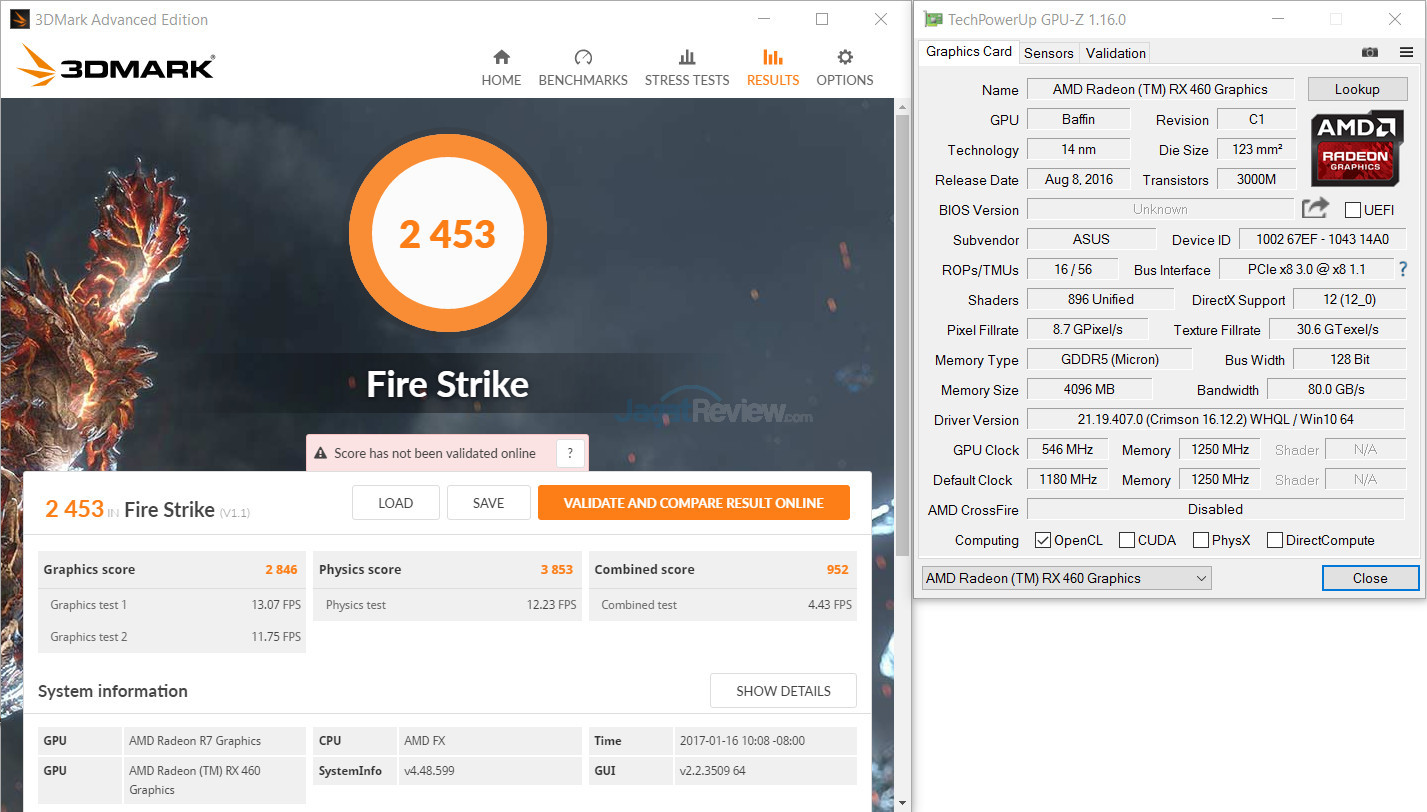
Task: Click the orange 2 453 score circle
Action: coord(447,234)
